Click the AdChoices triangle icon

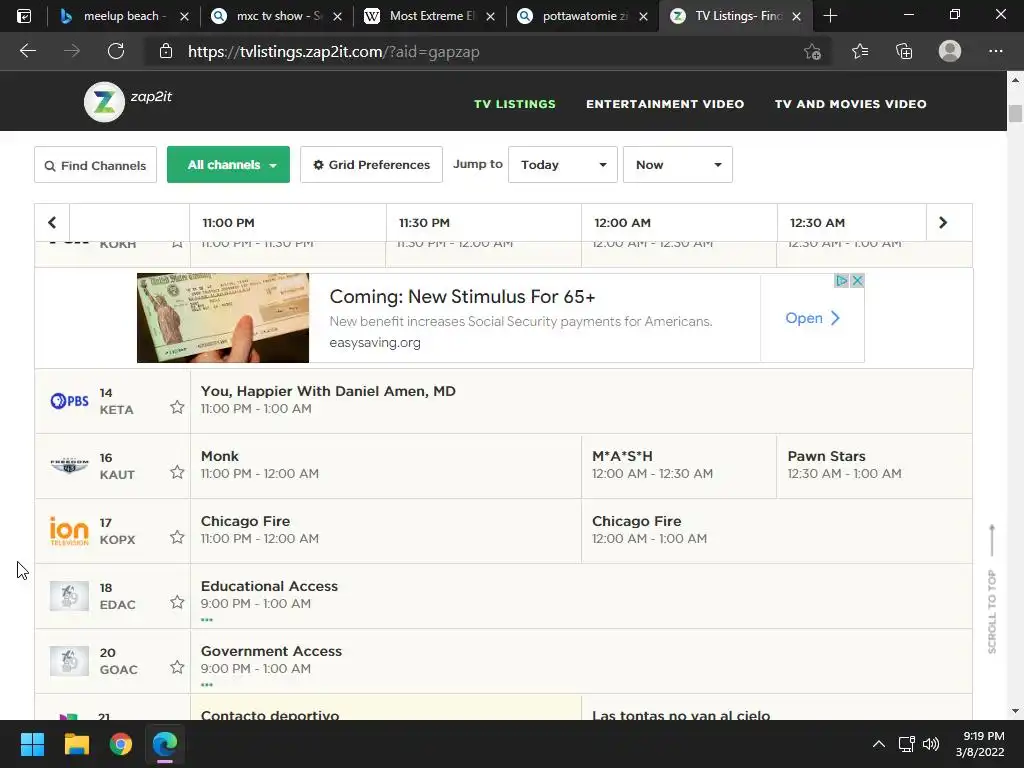point(842,281)
